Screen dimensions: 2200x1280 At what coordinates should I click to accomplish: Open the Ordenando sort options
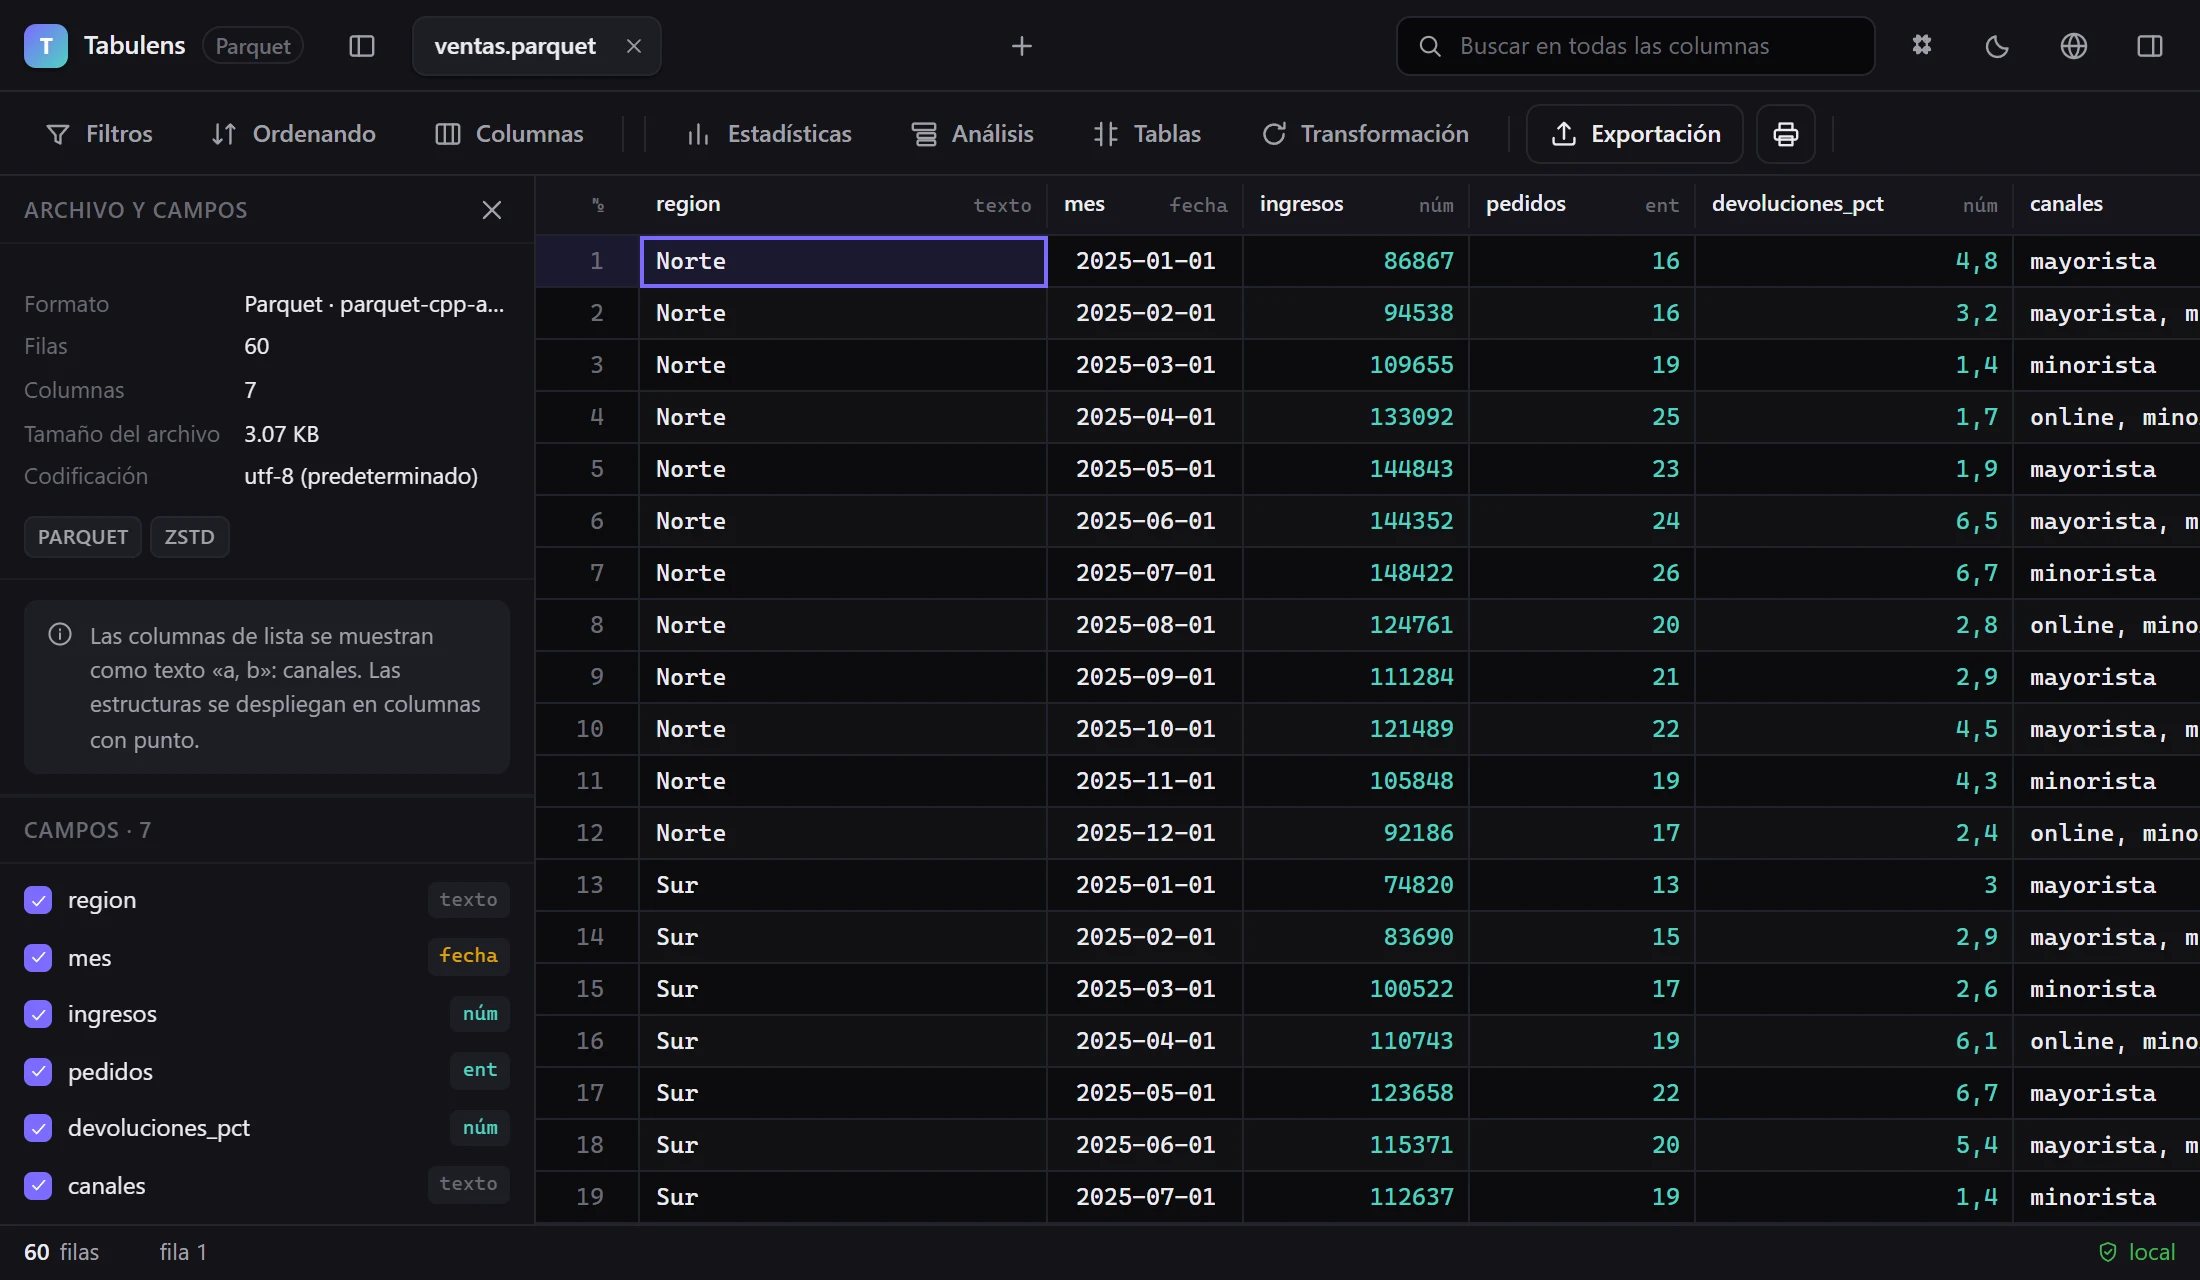point(294,134)
